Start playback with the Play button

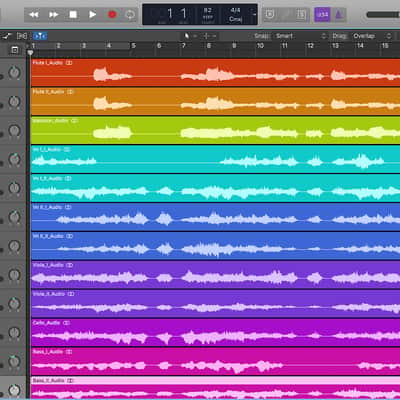(92, 15)
